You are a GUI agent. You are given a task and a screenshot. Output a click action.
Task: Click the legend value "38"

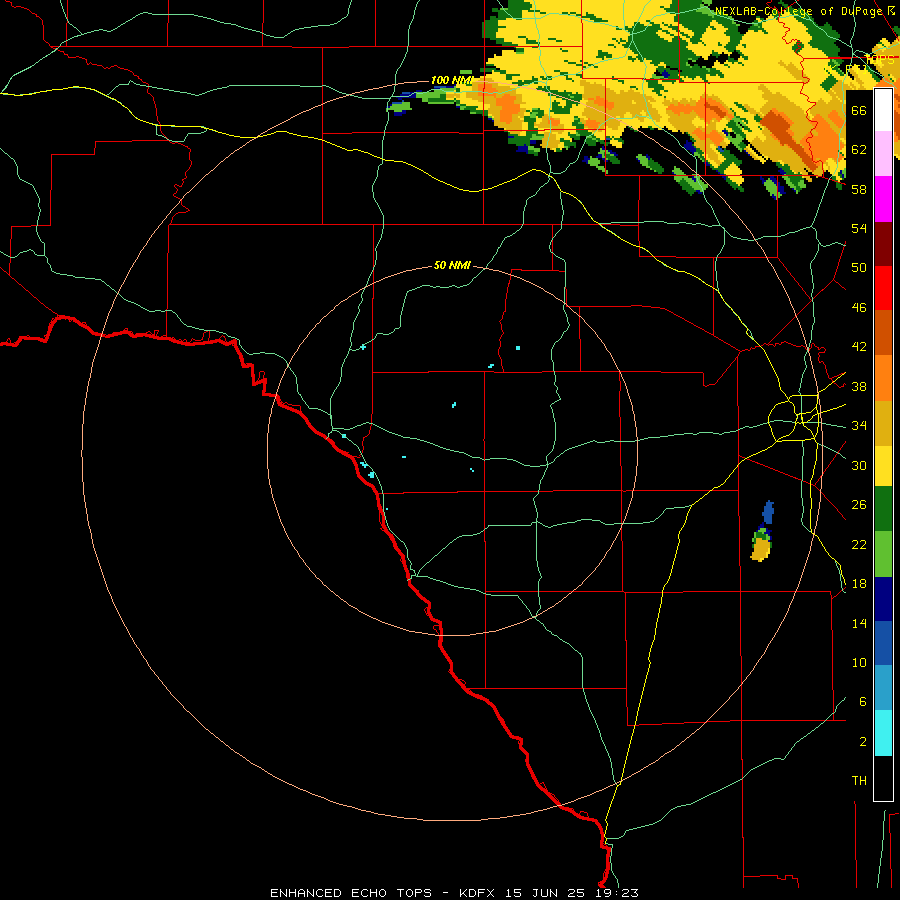(x=859, y=386)
